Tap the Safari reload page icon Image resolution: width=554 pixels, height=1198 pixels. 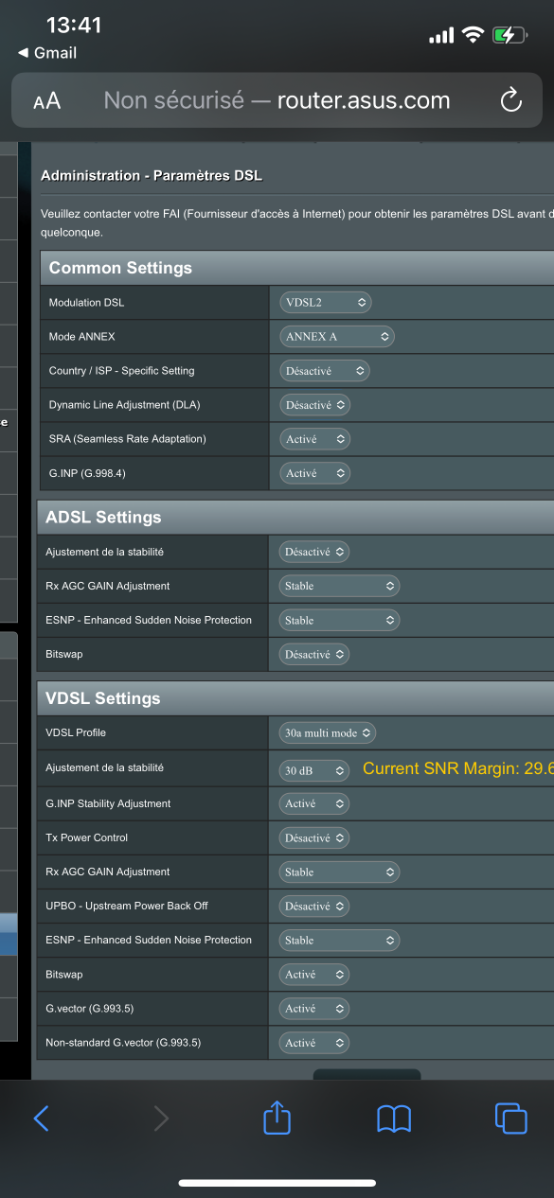510,100
